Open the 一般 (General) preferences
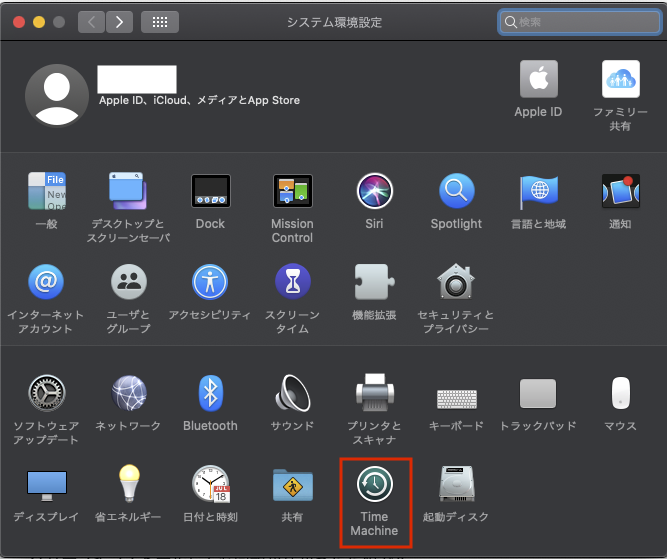Screen dimensions: 667x559 pos(46,191)
